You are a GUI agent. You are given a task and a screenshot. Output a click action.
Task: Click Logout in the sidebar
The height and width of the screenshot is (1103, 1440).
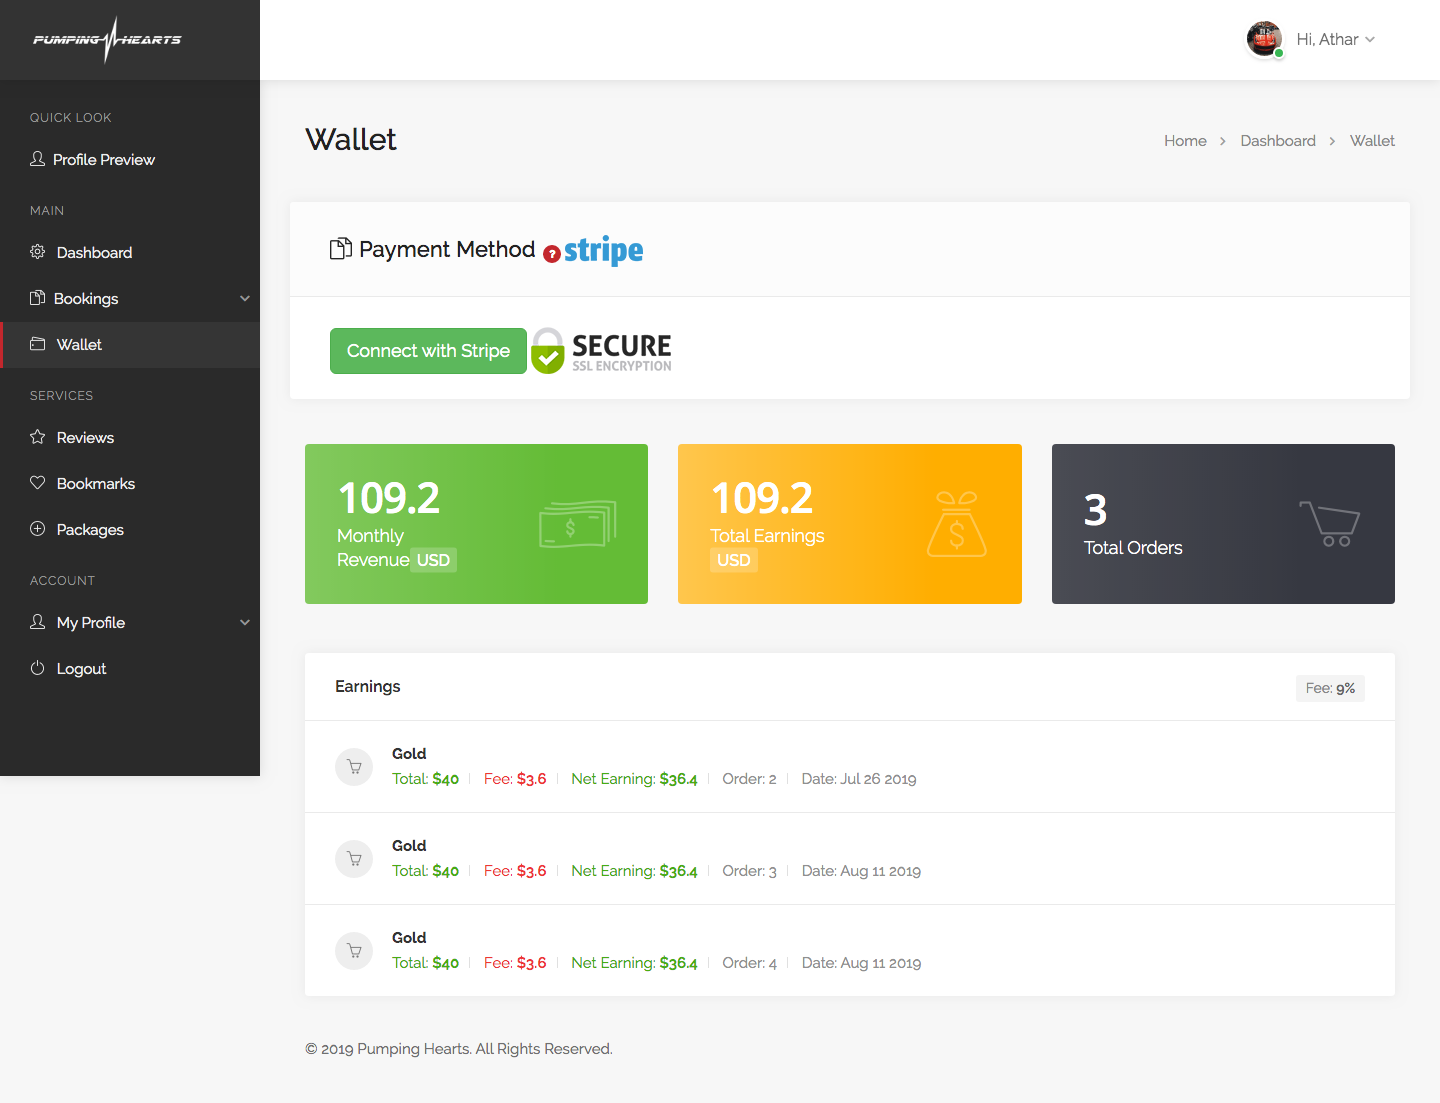click(x=130, y=668)
